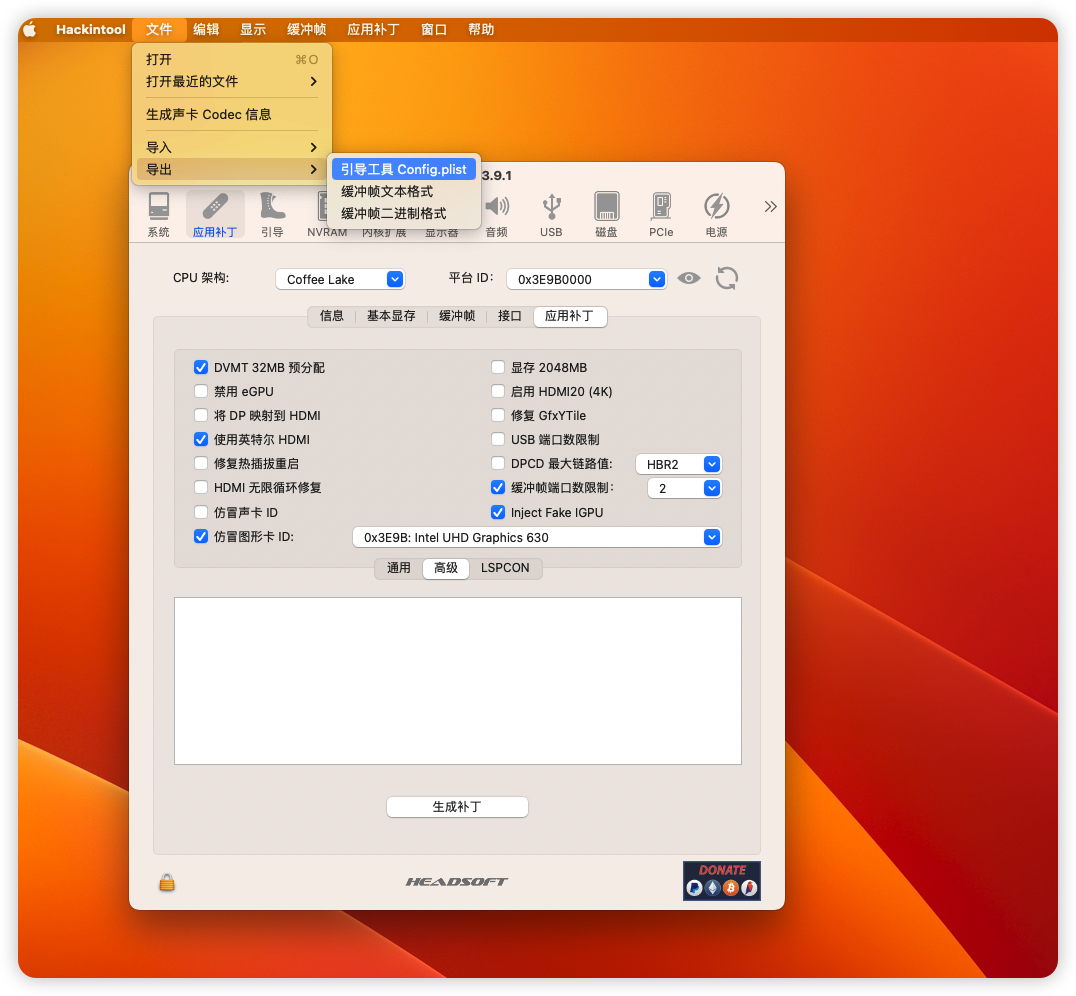Open the Intel UHD Graphics 630 dropdown
This screenshot has height=996, width=1076.
click(537, 537)
